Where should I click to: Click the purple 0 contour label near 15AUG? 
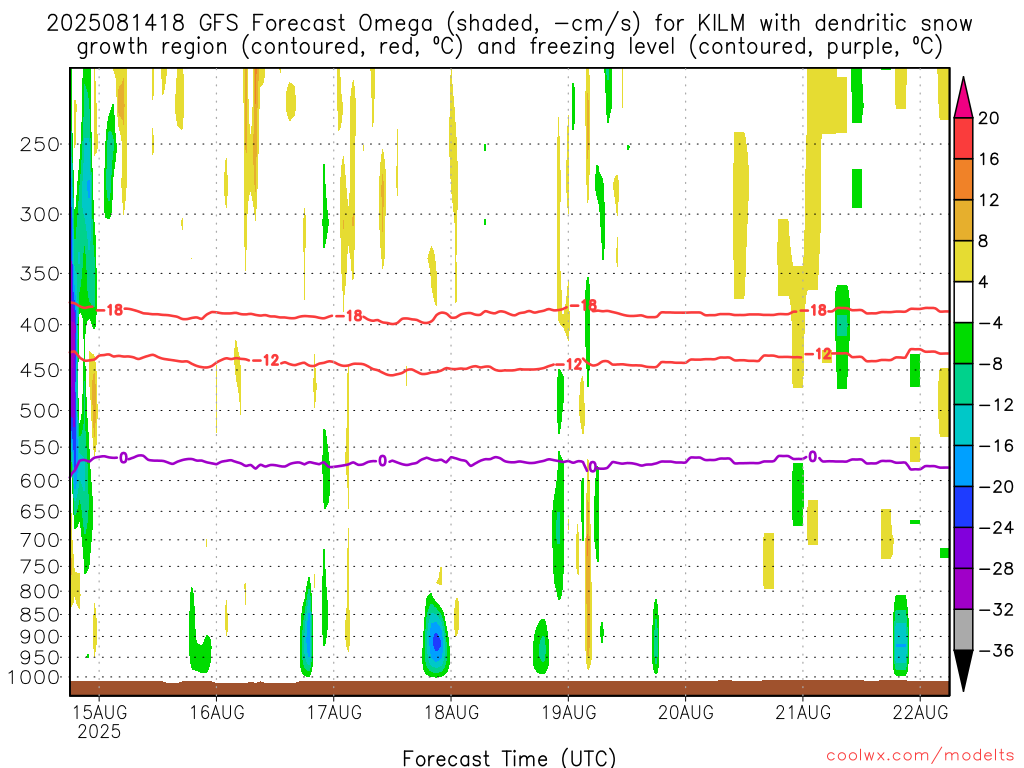pos(123,458)
